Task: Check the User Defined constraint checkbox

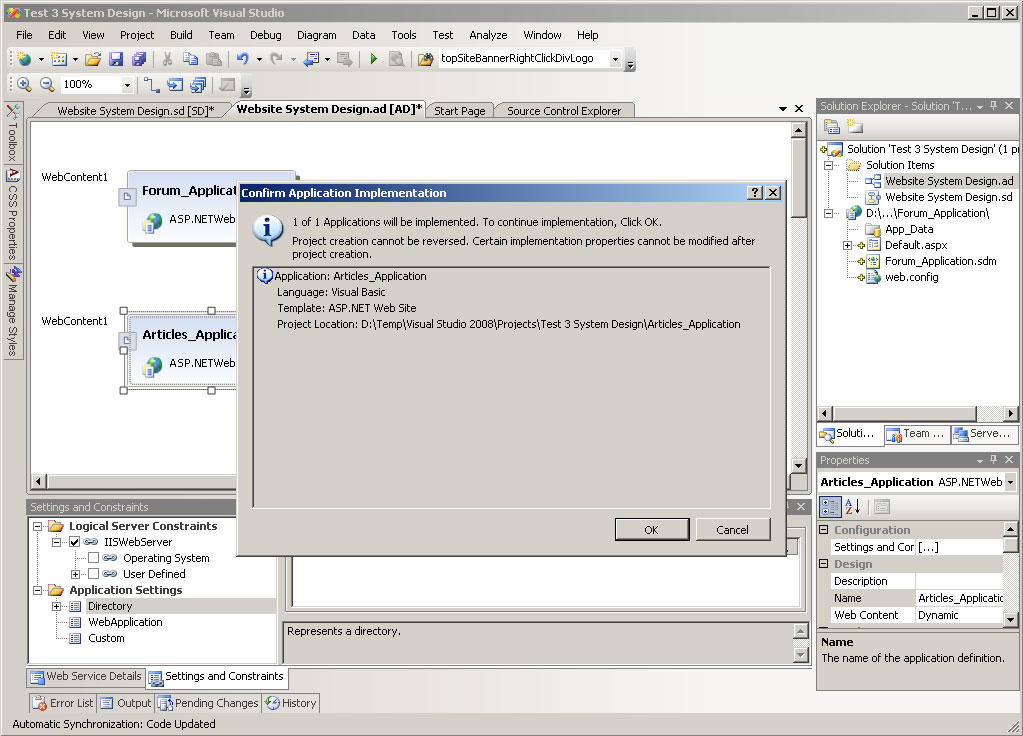Action: point(93,574)
